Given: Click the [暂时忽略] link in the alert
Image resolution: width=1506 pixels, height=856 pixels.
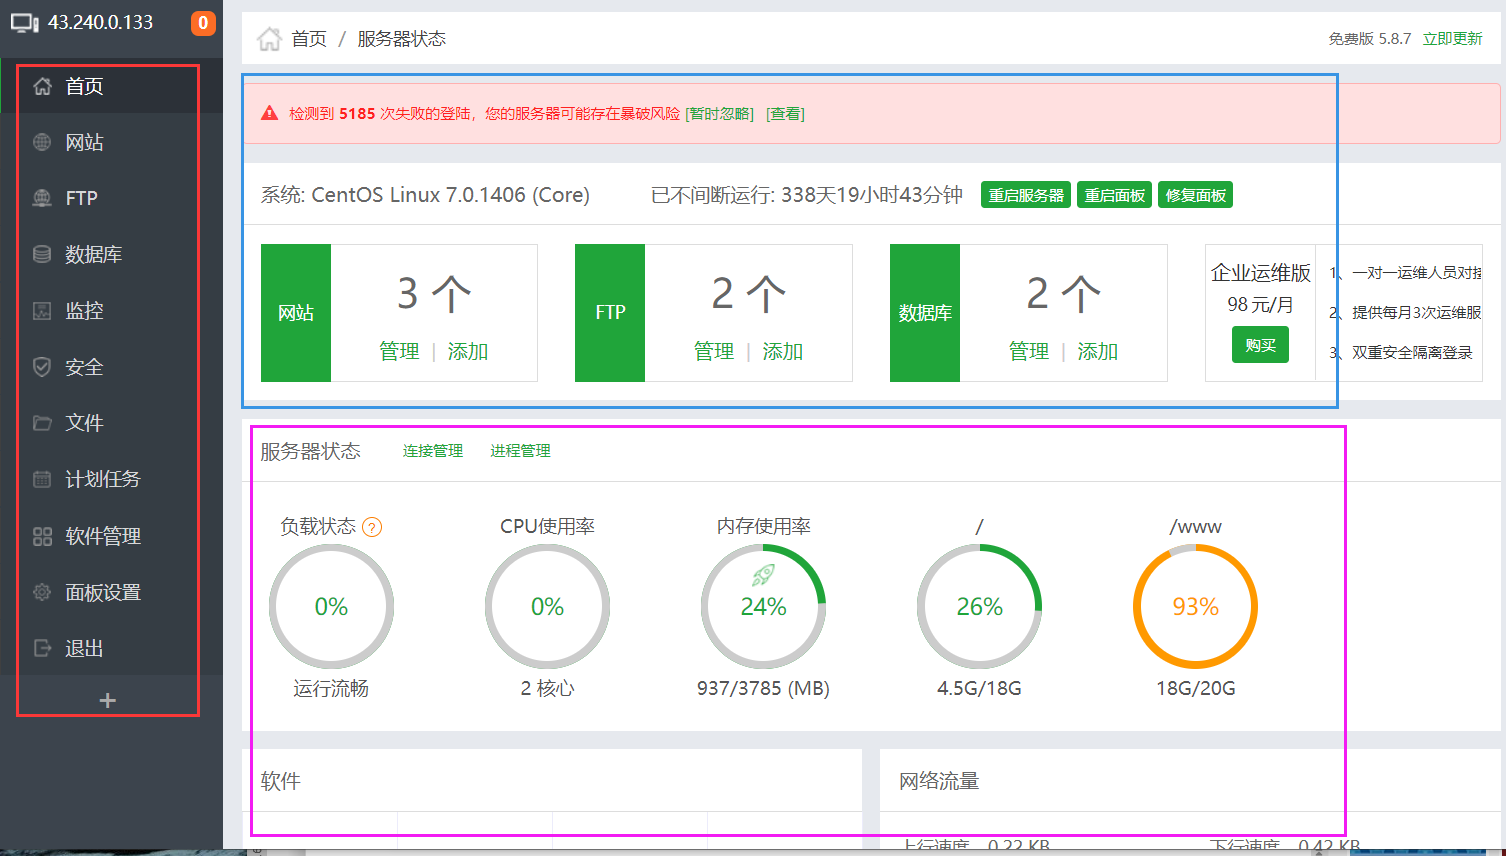Looking at the screenshot, I should [720, 114].
